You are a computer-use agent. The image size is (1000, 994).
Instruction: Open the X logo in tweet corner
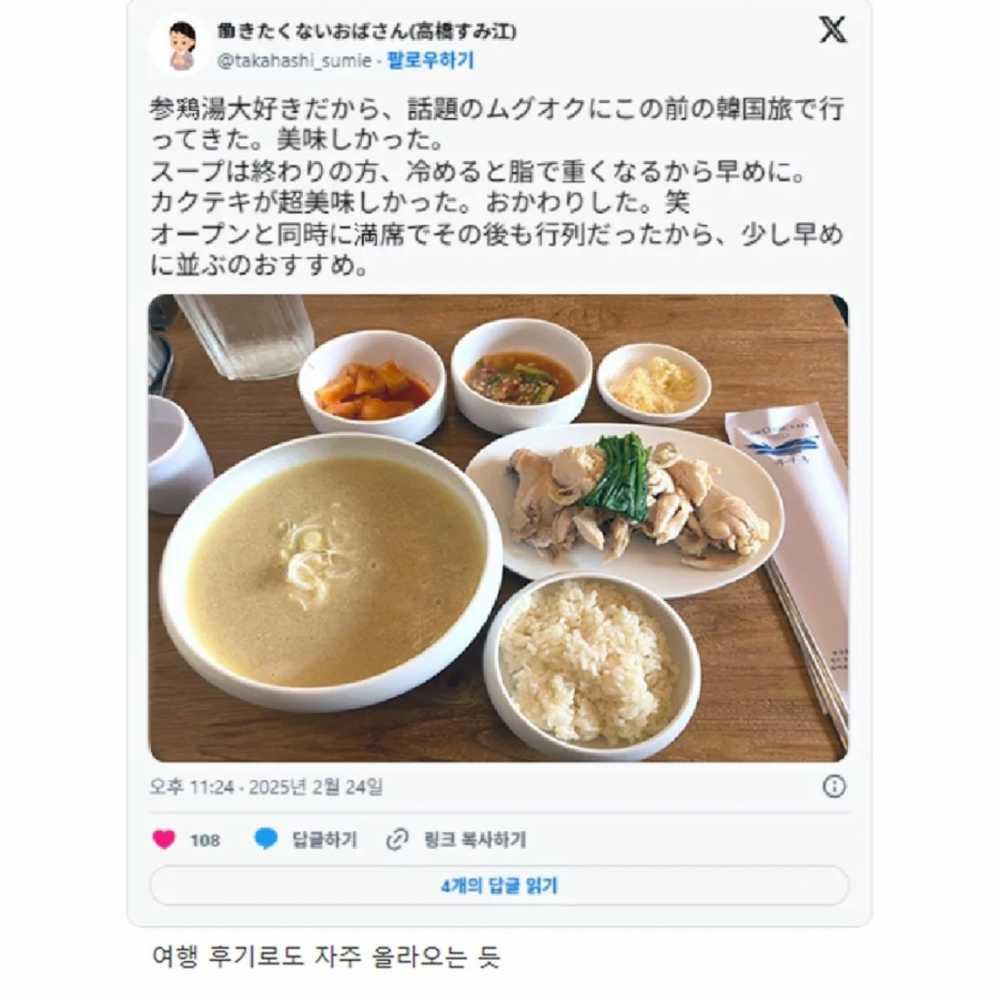click(833, 29)
